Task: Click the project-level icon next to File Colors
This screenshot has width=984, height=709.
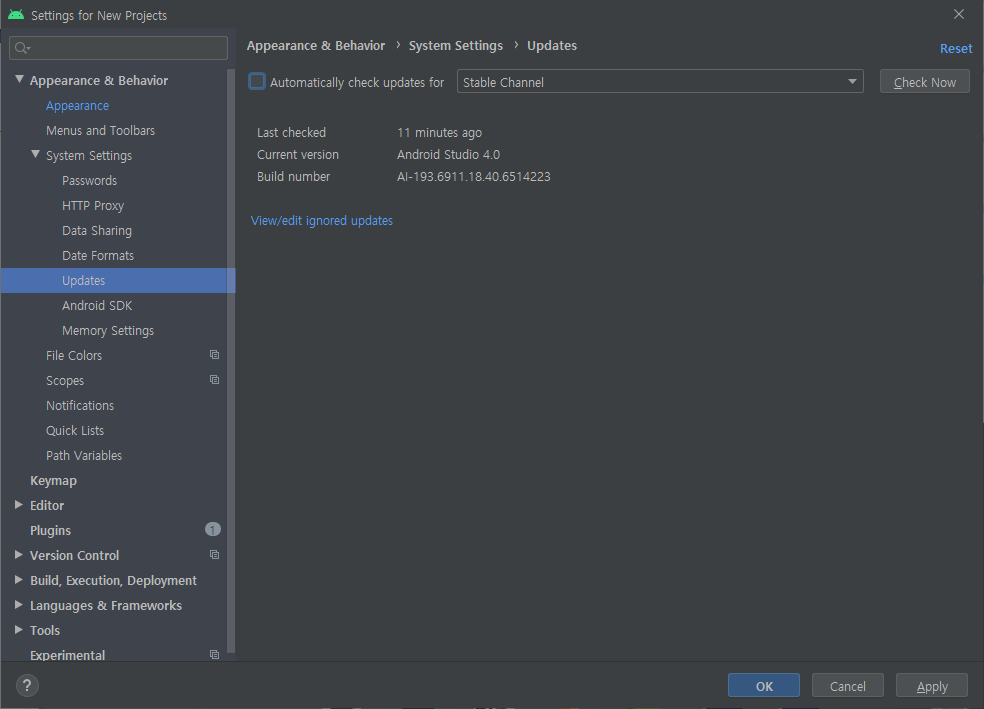Action: pos(215,355)
